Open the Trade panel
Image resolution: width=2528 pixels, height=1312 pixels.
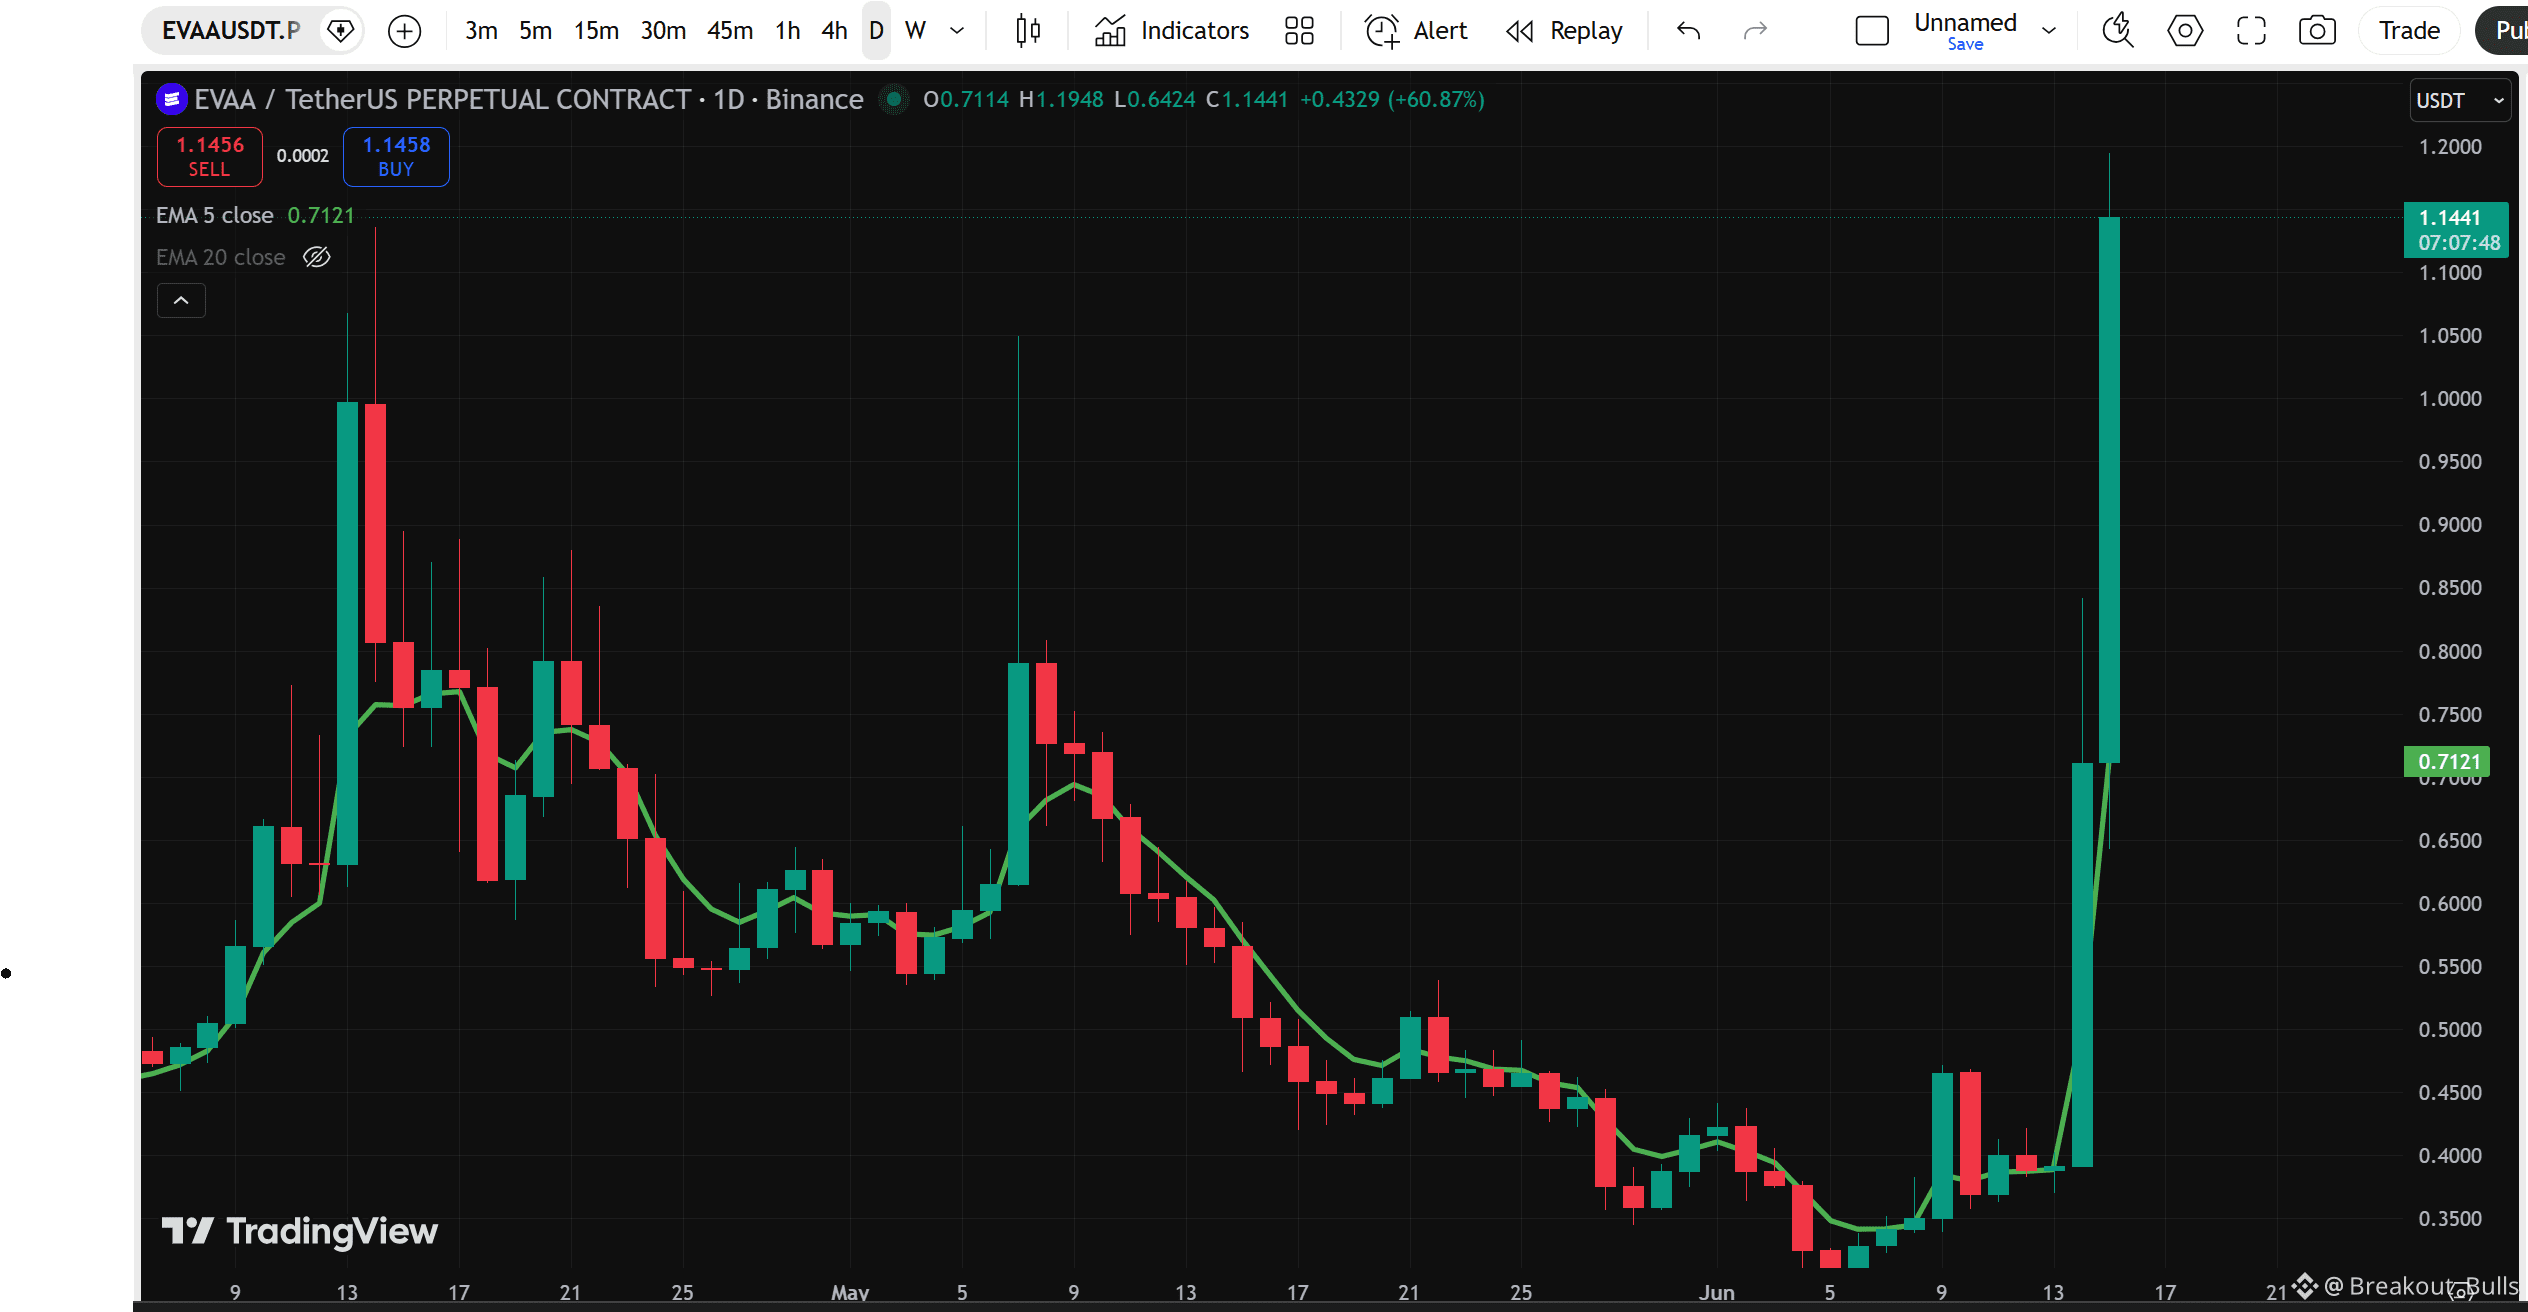coord(2409,31)
